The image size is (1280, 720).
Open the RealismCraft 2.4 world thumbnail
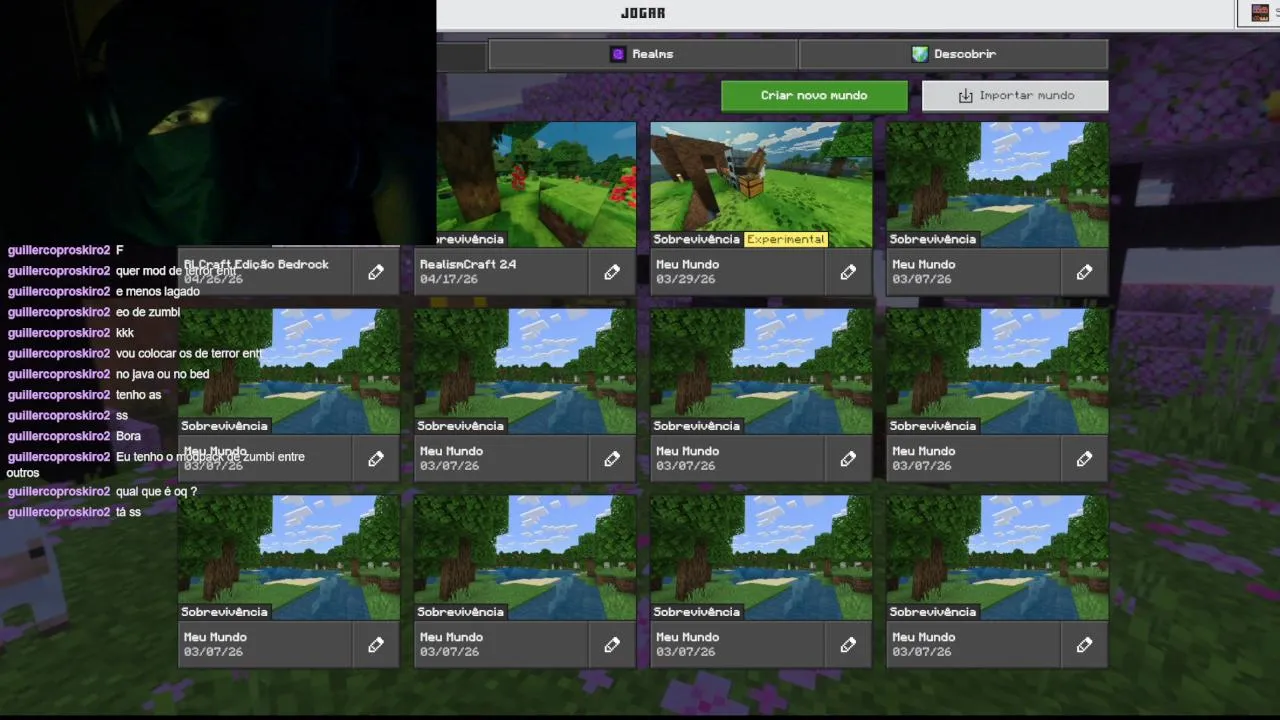(536, 185)
